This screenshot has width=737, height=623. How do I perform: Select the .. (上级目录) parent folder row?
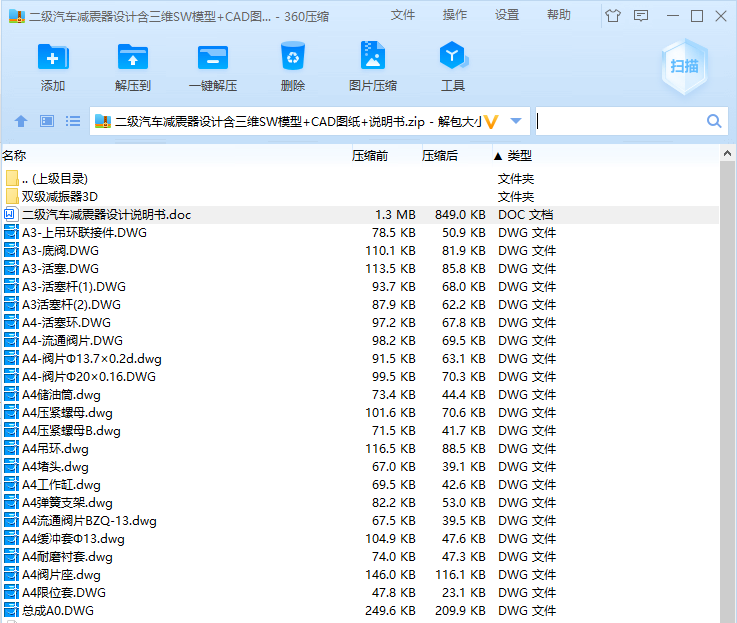(x=361, y=179)
